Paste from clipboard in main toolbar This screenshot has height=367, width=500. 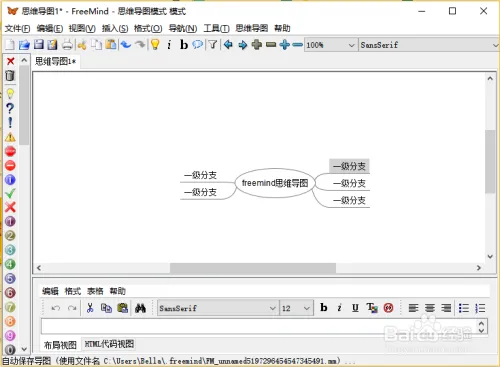tap(111, 44)
